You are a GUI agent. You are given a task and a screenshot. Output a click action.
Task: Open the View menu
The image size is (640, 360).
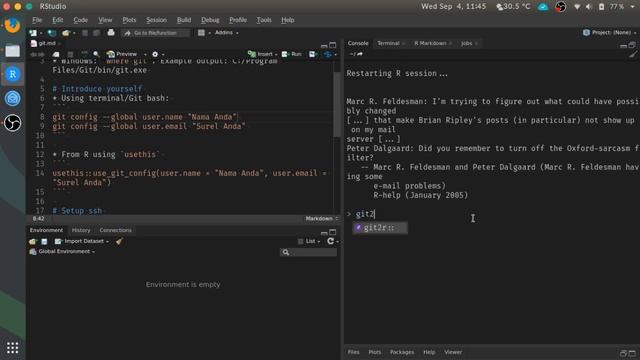[105, 20]
